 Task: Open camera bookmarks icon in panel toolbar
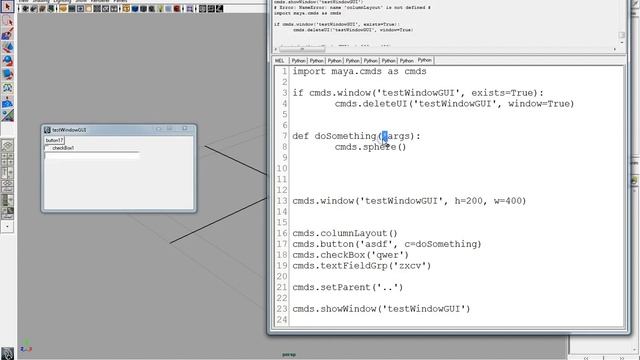[42, 9]
